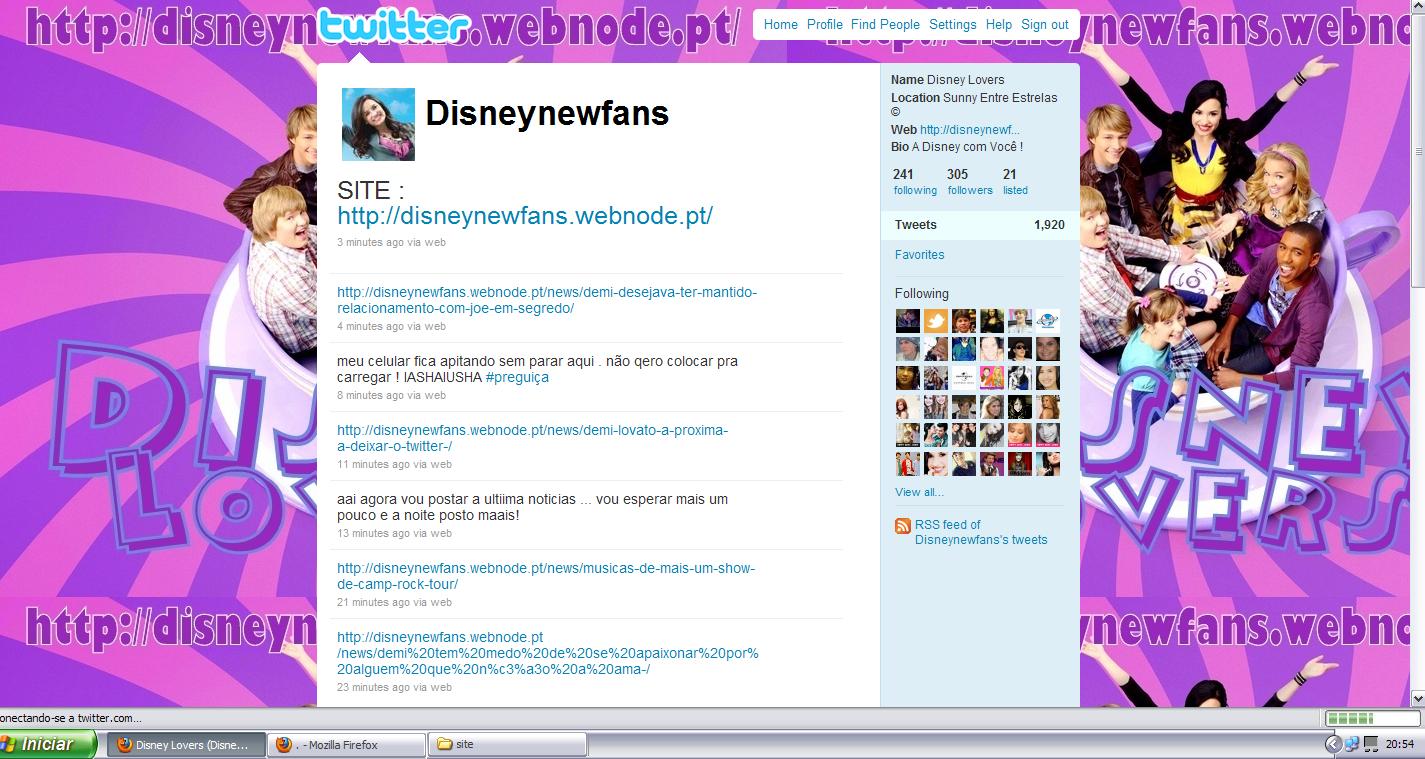Click the vertical scrollbar down arrow
Screen dimensions: 1425x759
pos(1418,698)
